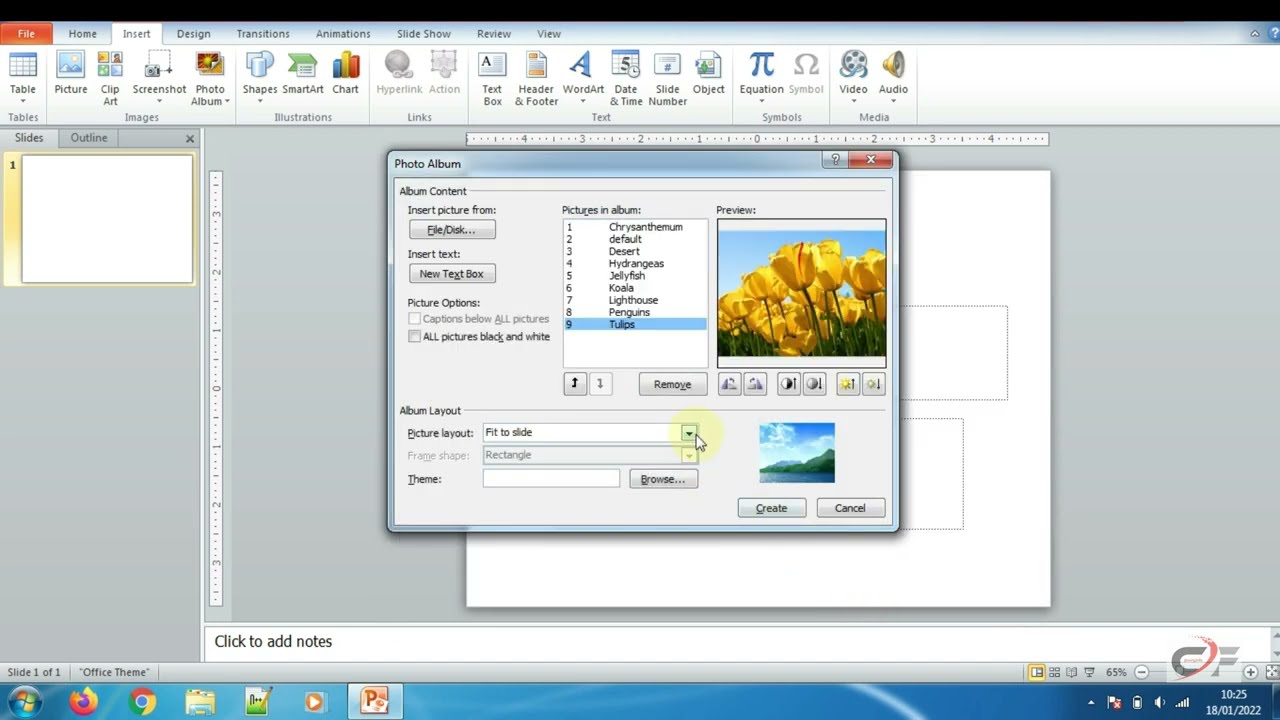This screenshot has width=1280, height=720.
Task: Open Windows Start menu
Action: coord(24,702)
